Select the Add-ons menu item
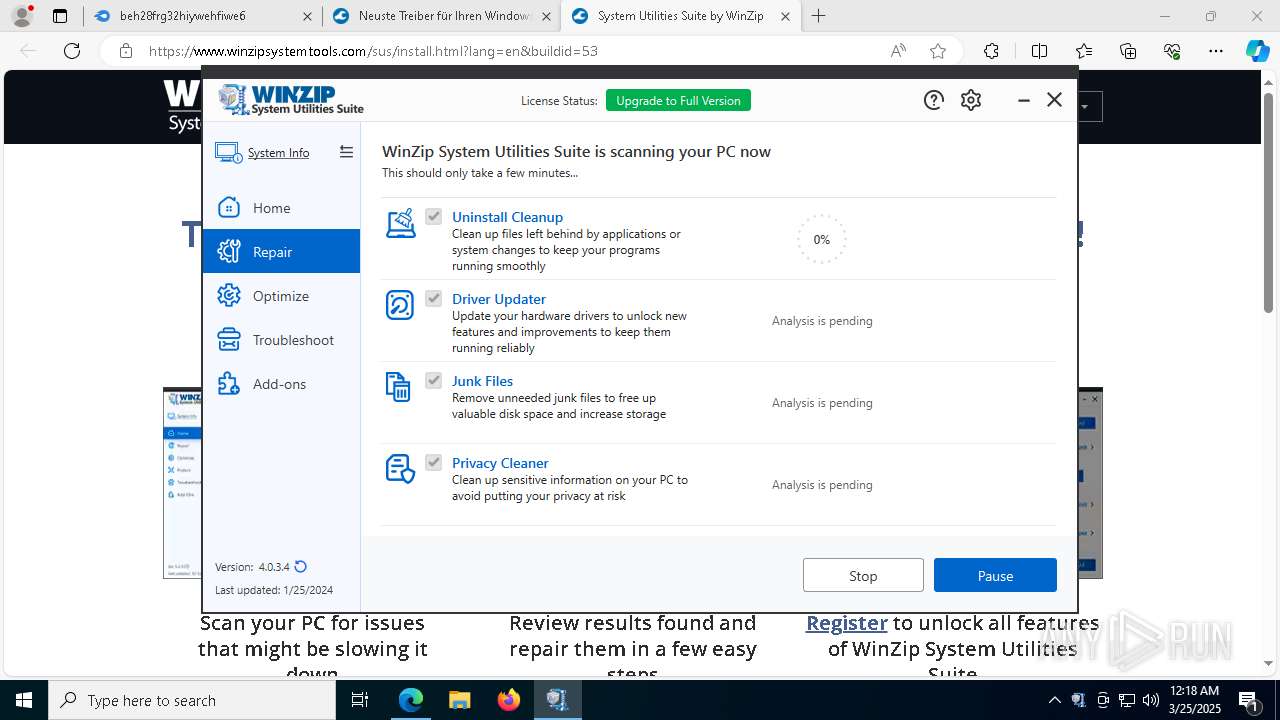This screenshot has height=720, width=1280. pos(281,383)
